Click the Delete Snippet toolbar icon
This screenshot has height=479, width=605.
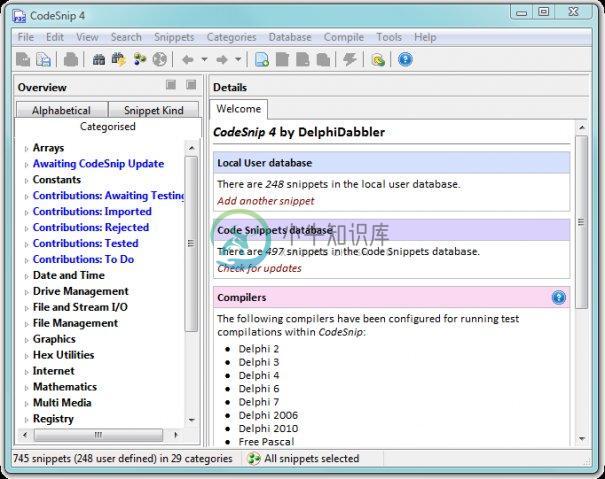coord(302,59)
